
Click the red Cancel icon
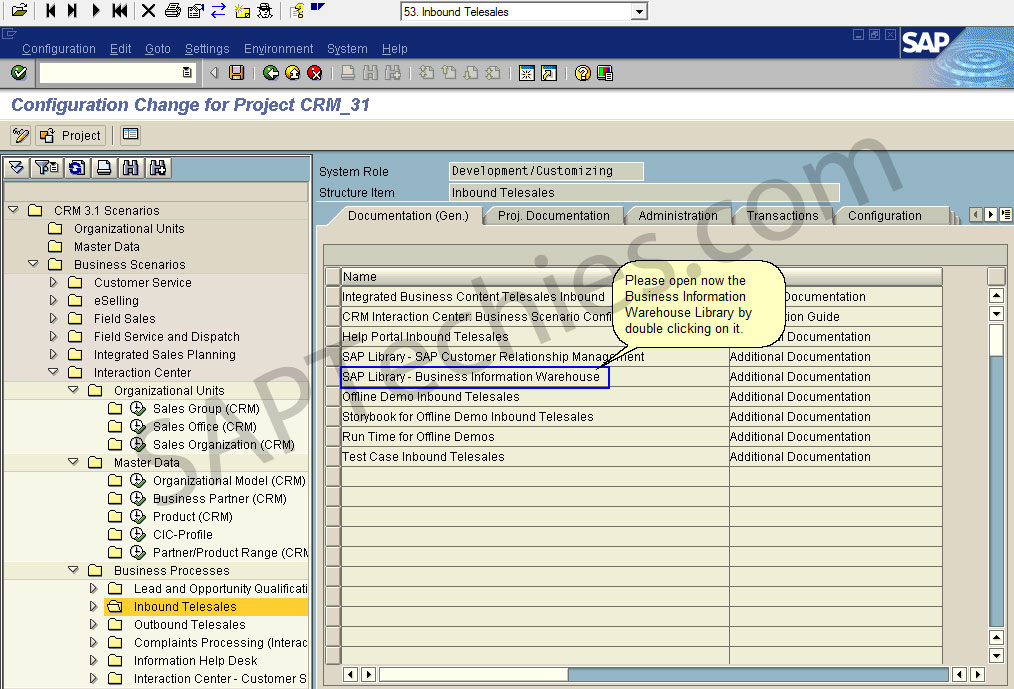[315, 73]
